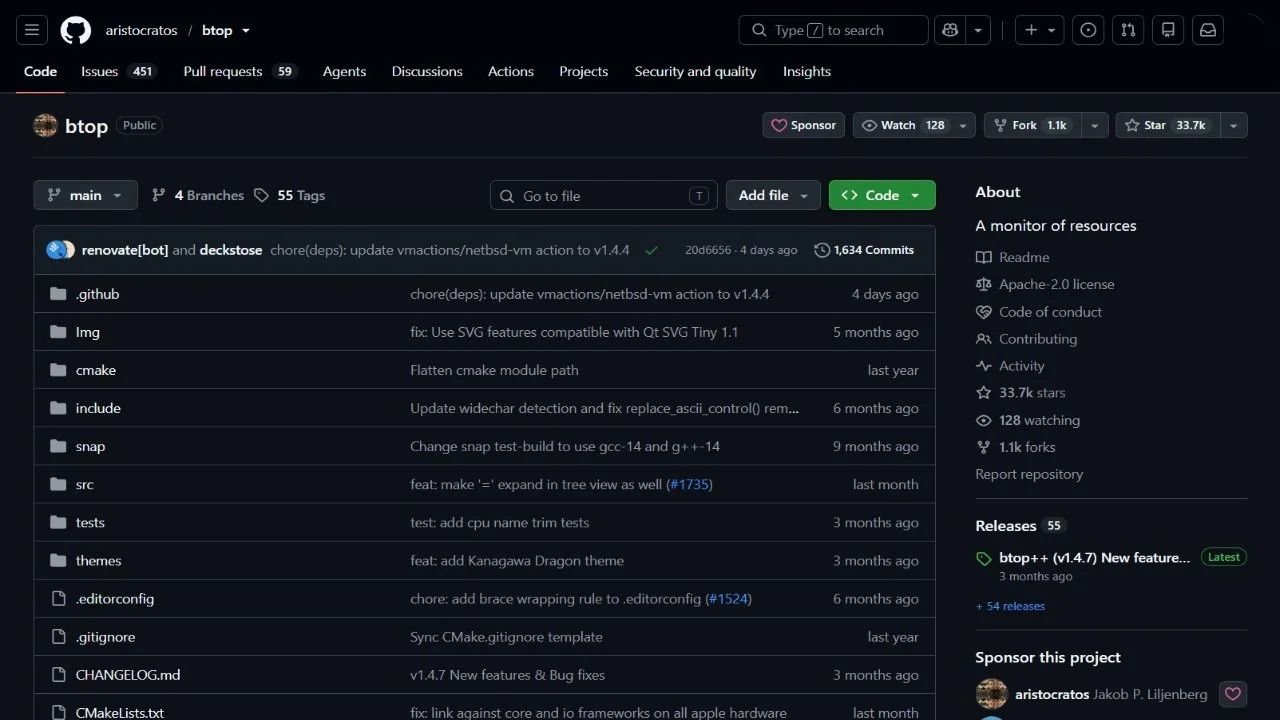
Task: Expand the Fork options caret
Action: [1096, 125]
